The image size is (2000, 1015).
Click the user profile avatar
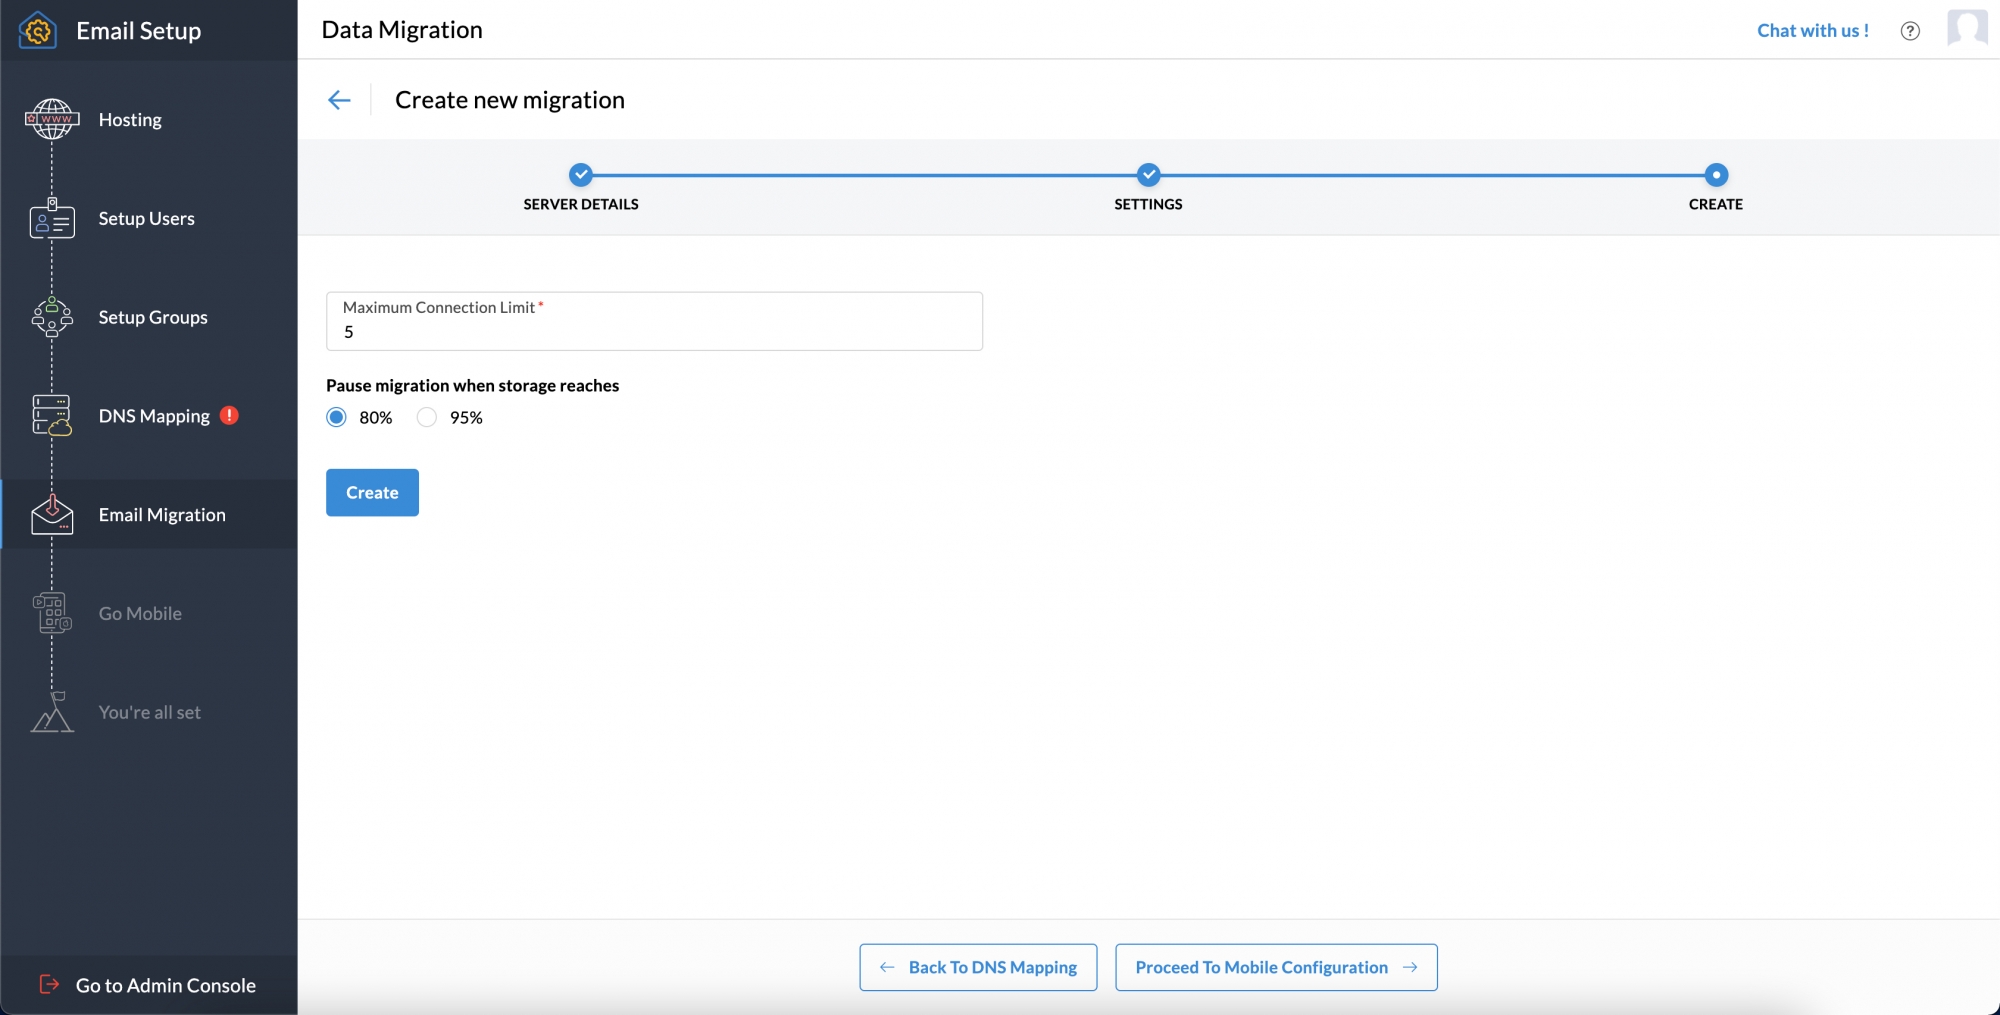(1968, 28)
